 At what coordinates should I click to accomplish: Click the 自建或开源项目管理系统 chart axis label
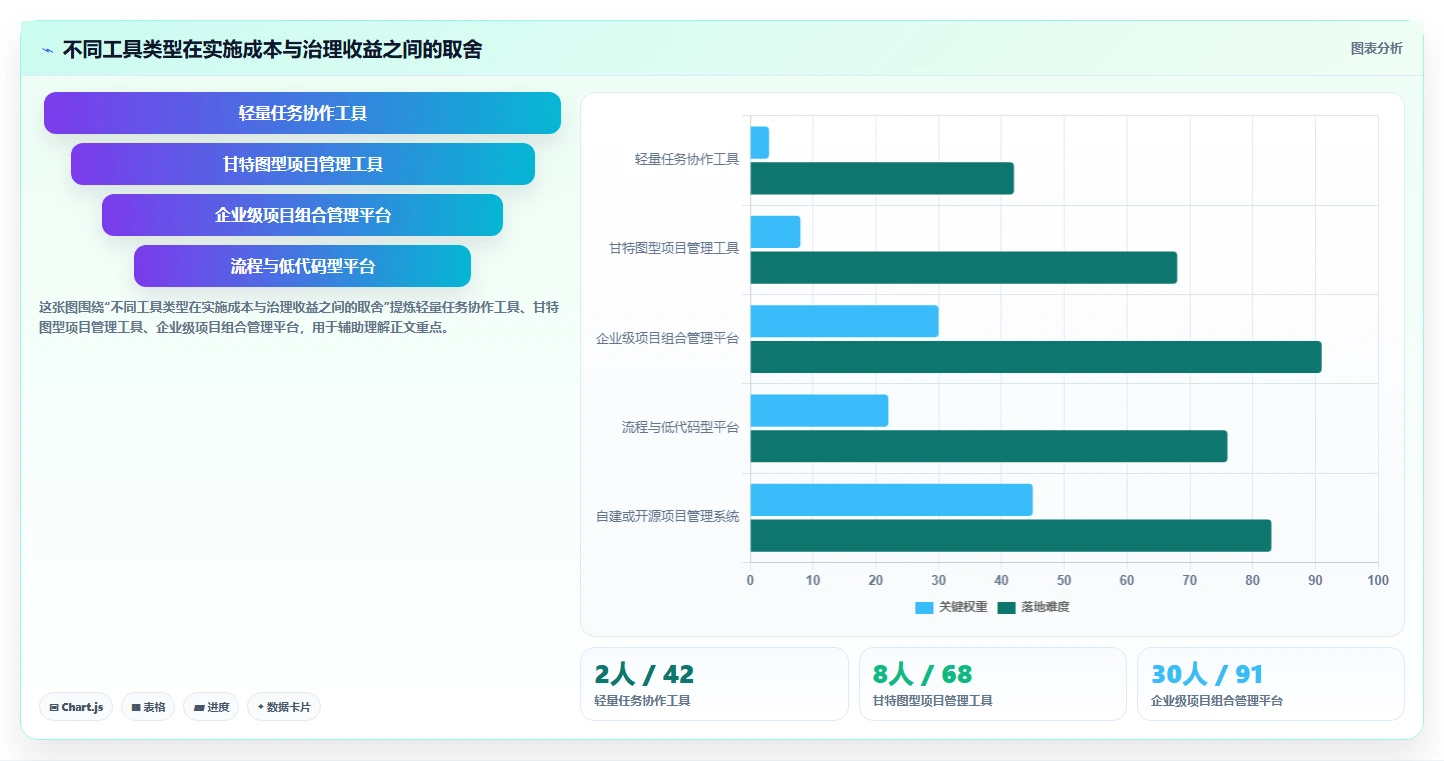point(668,516)
